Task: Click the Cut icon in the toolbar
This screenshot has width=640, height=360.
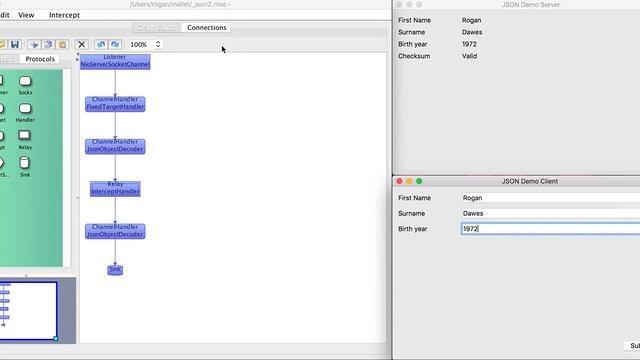Action: 34,44
